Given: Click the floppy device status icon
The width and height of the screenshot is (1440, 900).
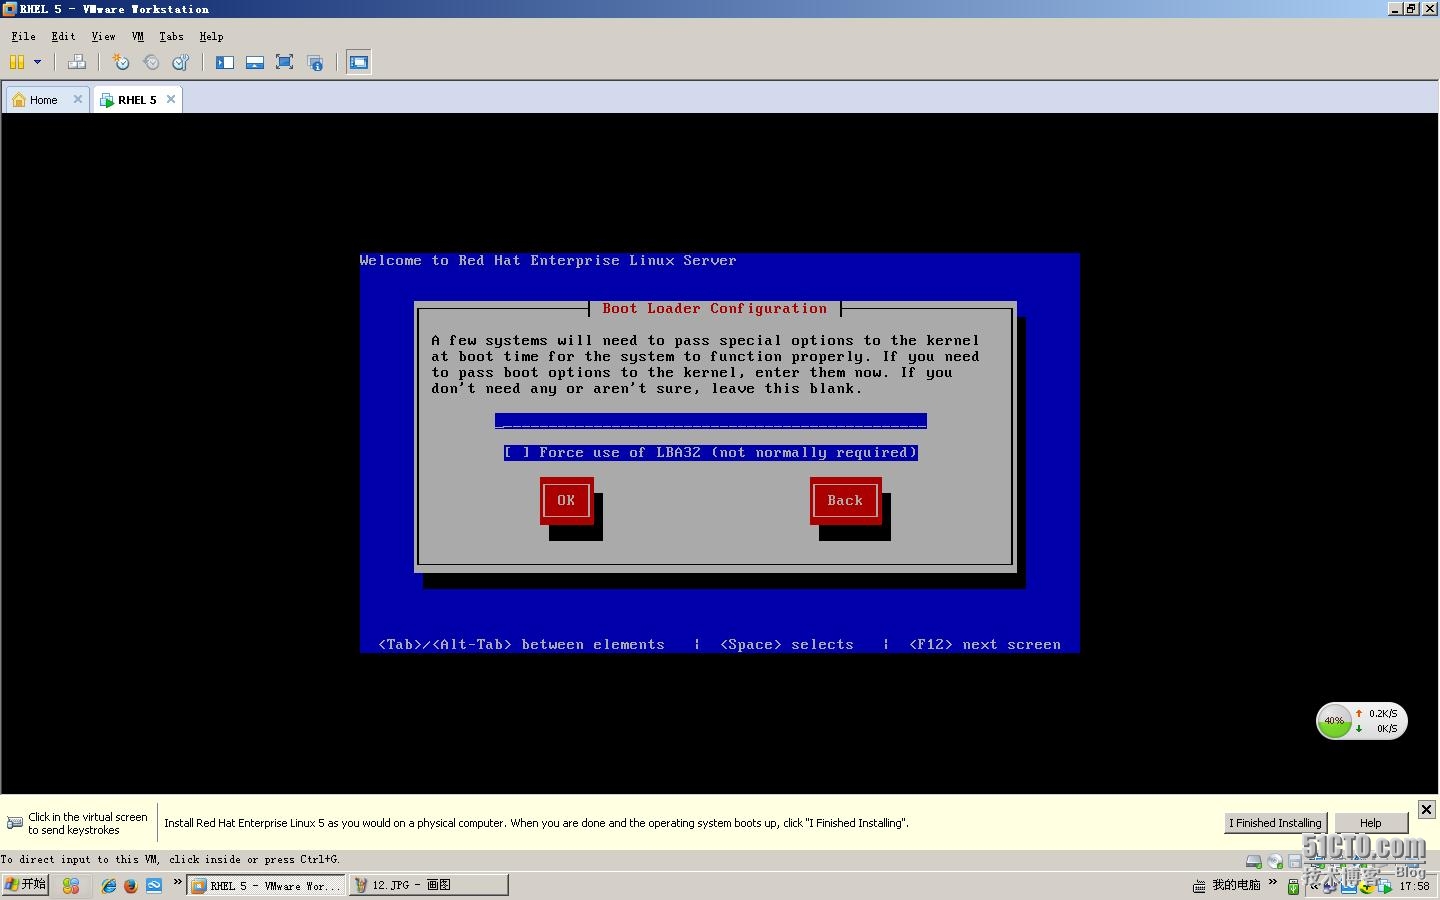Looking at the screenshot, I should 1295,861.
